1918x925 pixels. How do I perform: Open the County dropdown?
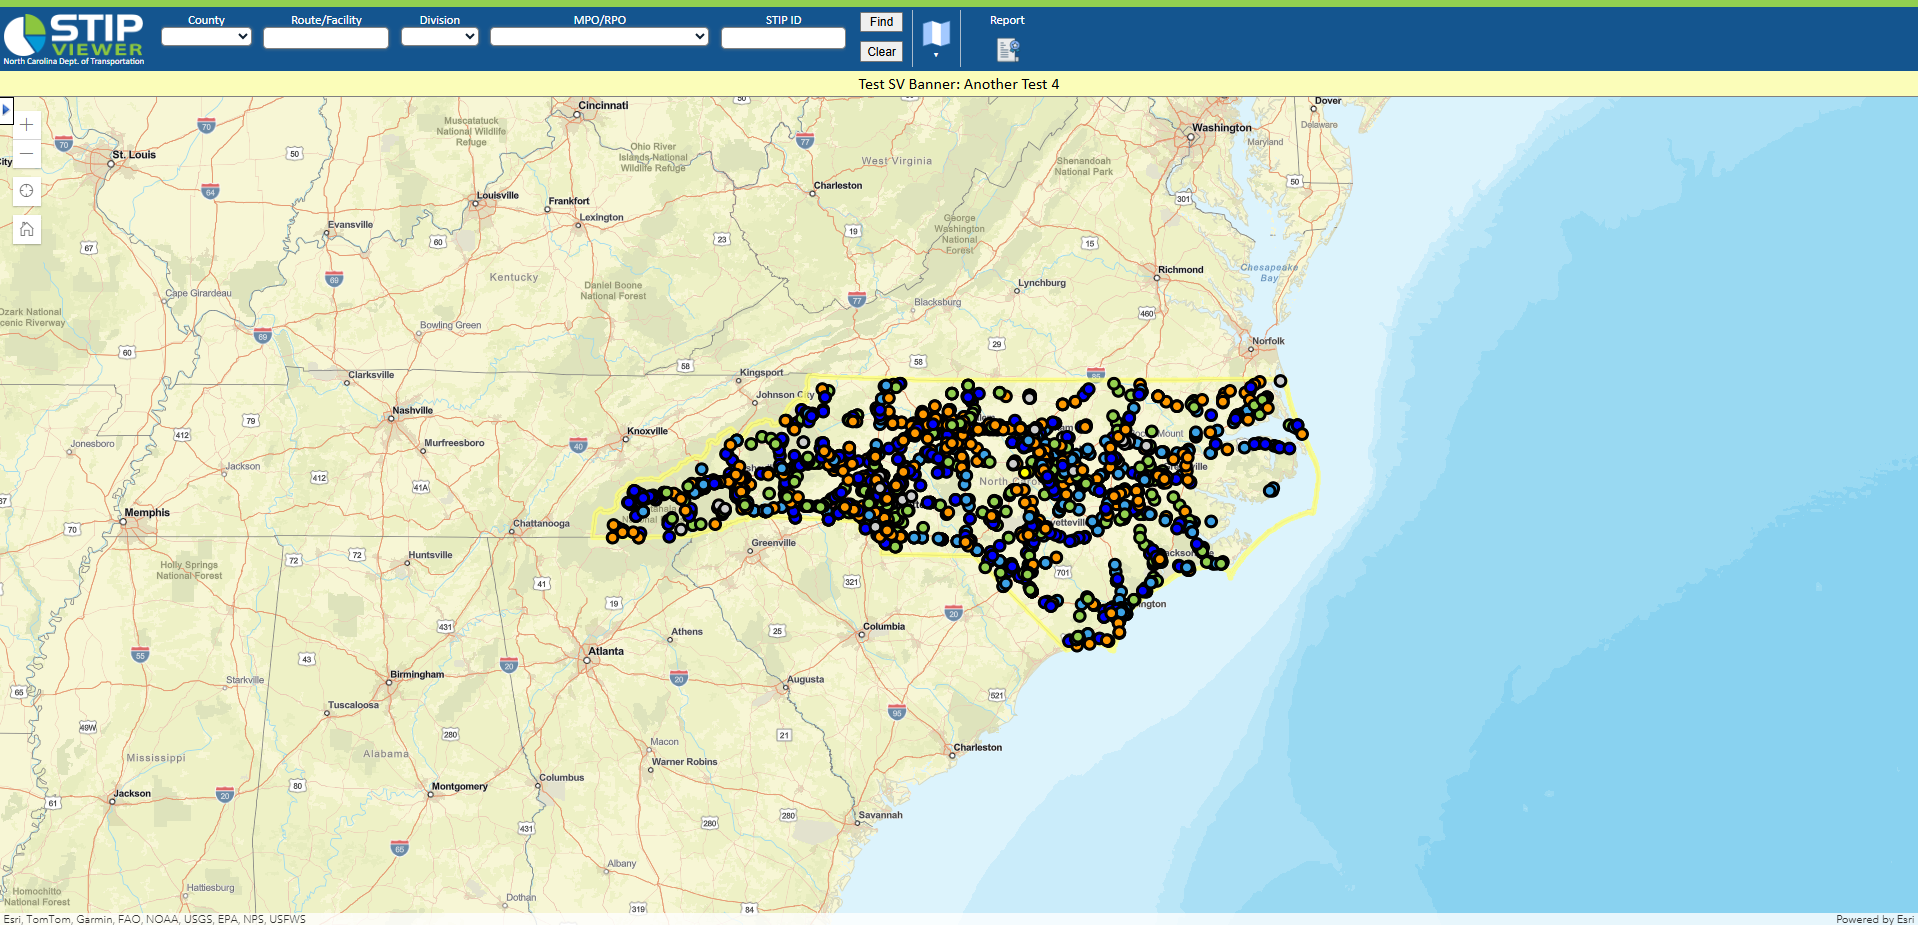[x=206, y=37]
